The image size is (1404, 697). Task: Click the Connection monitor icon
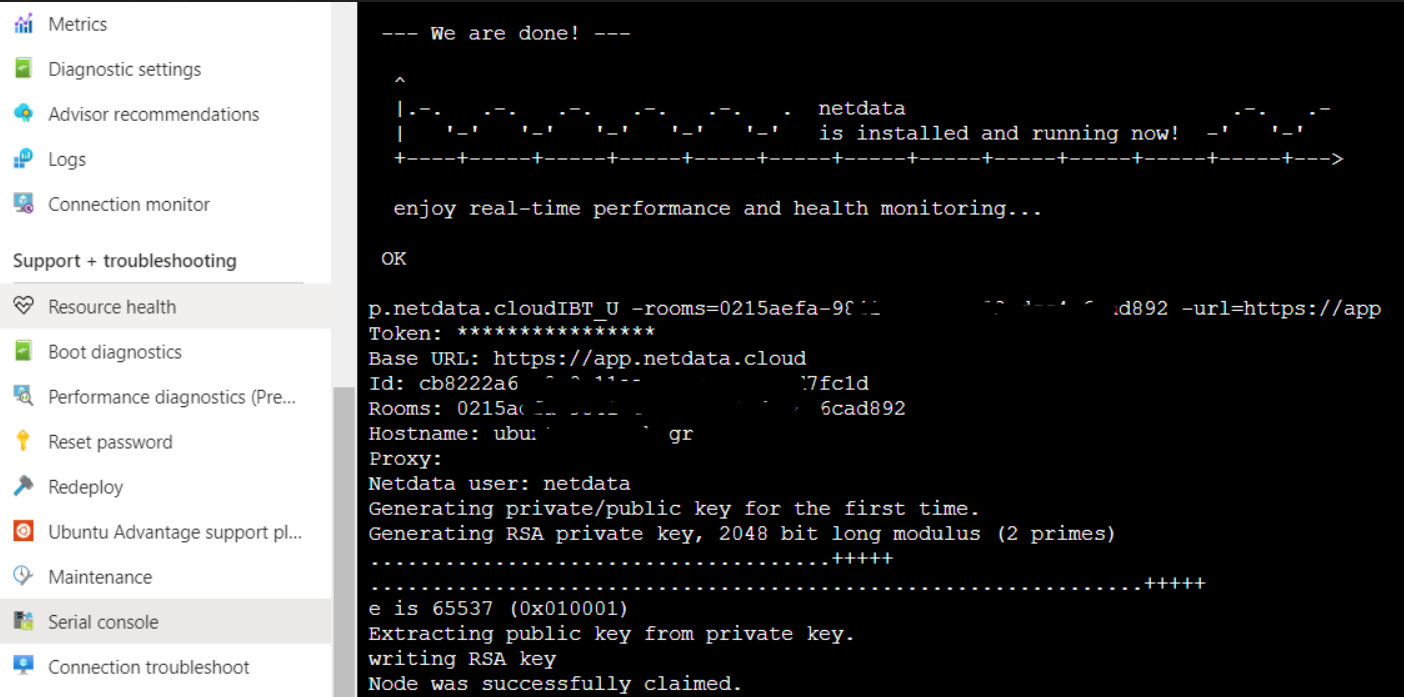pos(22,204)
